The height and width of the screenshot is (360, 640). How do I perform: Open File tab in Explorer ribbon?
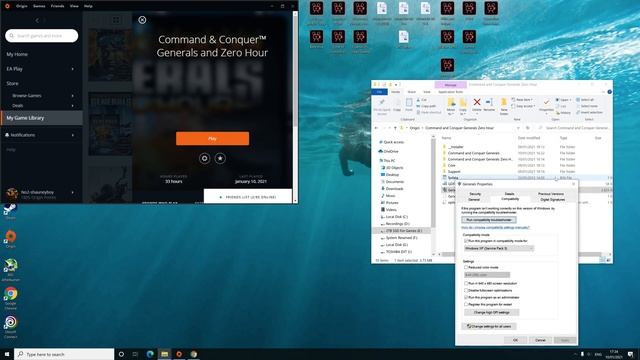coord(379,92)
